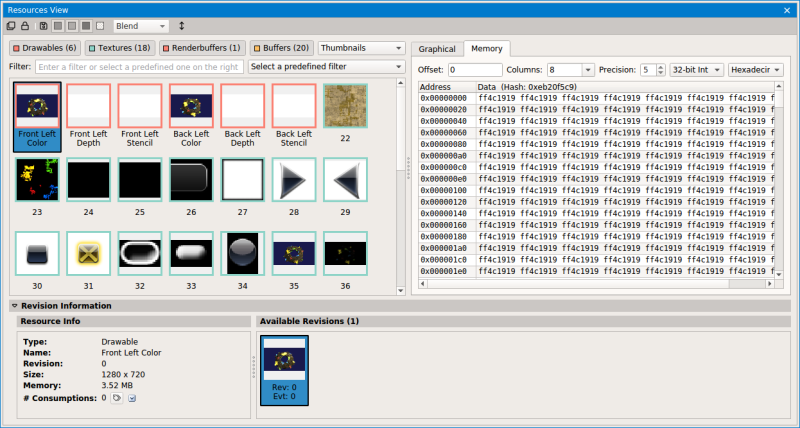800x428 pixels.
Task: Select memory row 0x000000a0
Action: 596,156
